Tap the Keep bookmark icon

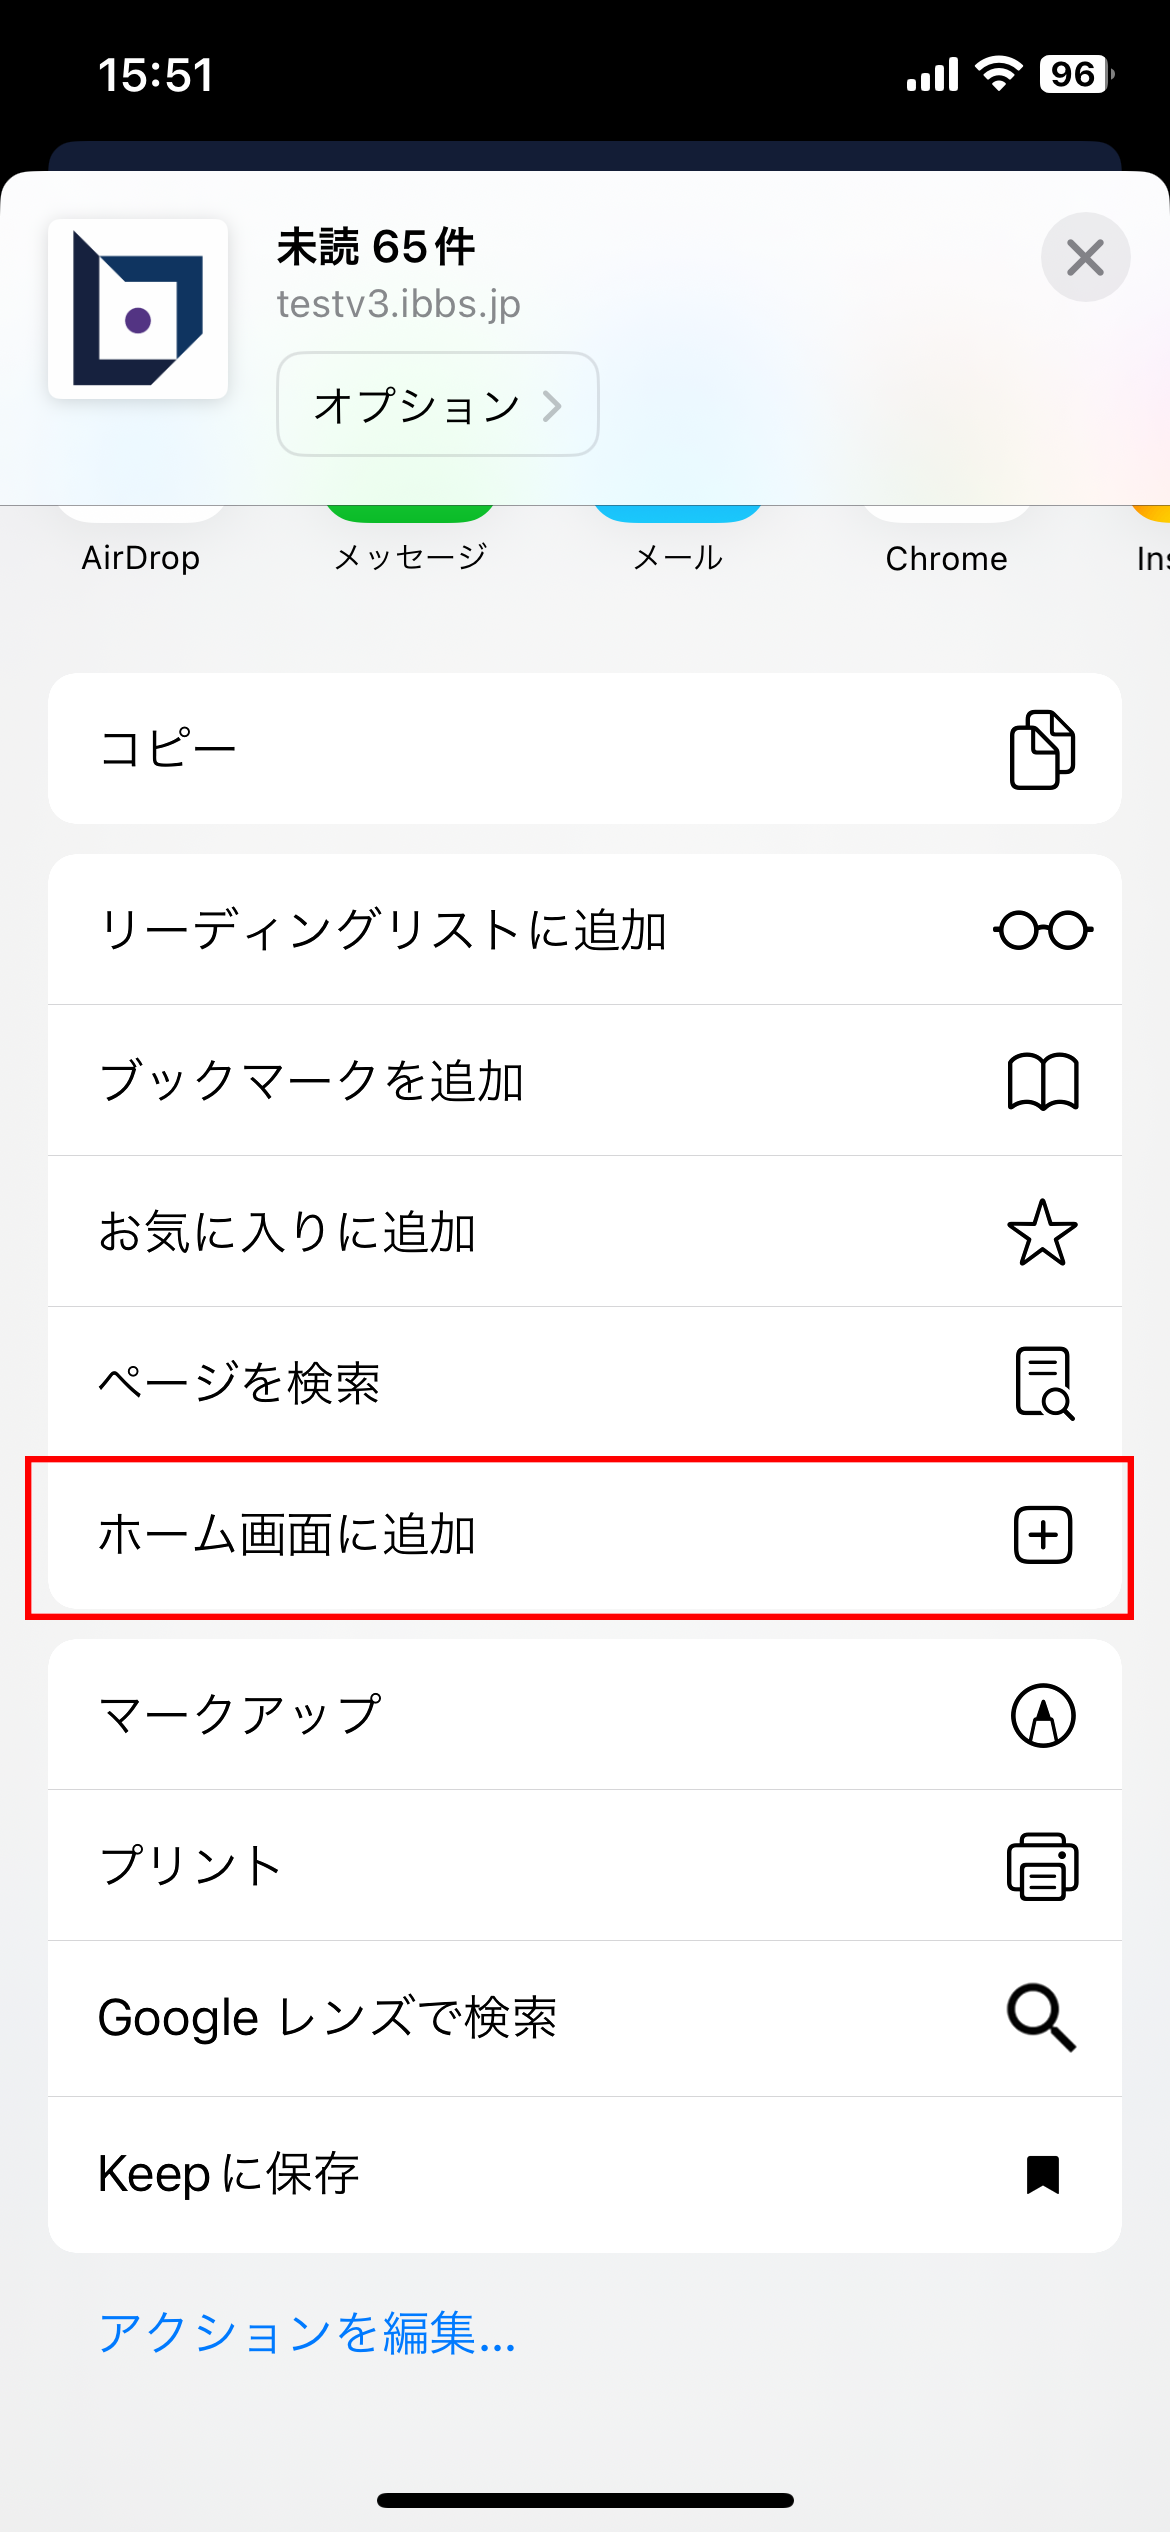coord(1042,2175)
